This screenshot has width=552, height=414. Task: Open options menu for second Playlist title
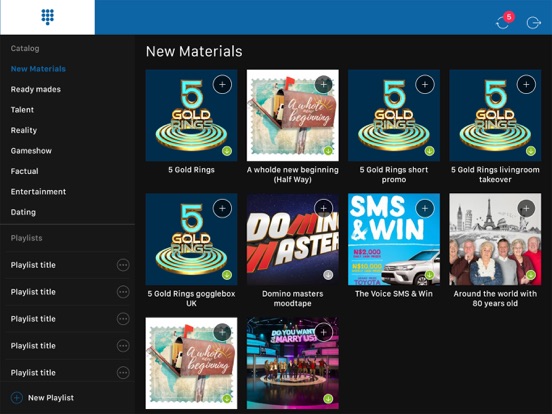point(123,292)
